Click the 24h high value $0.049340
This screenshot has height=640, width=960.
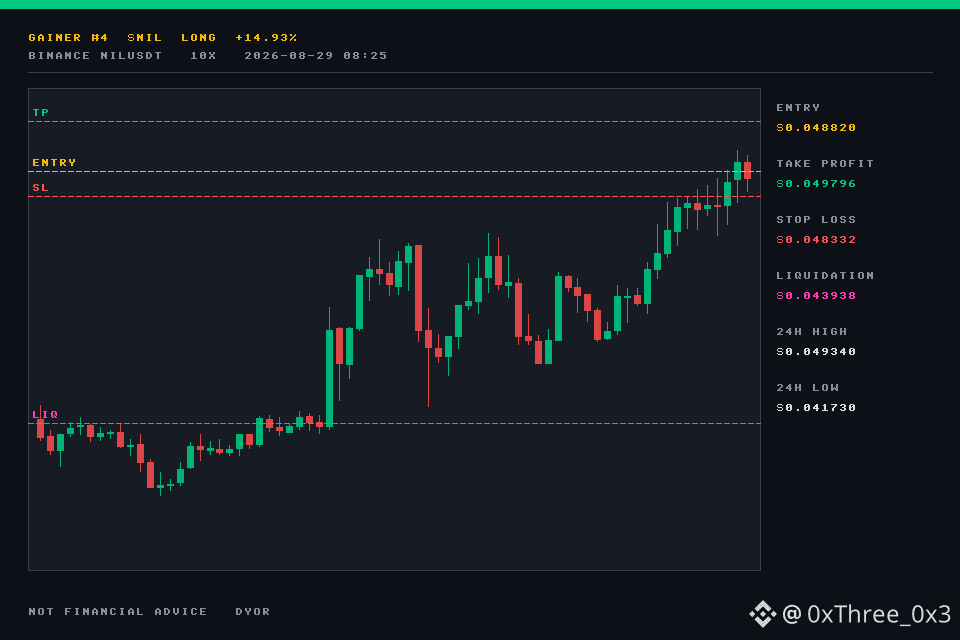click(x=816, y=352)
